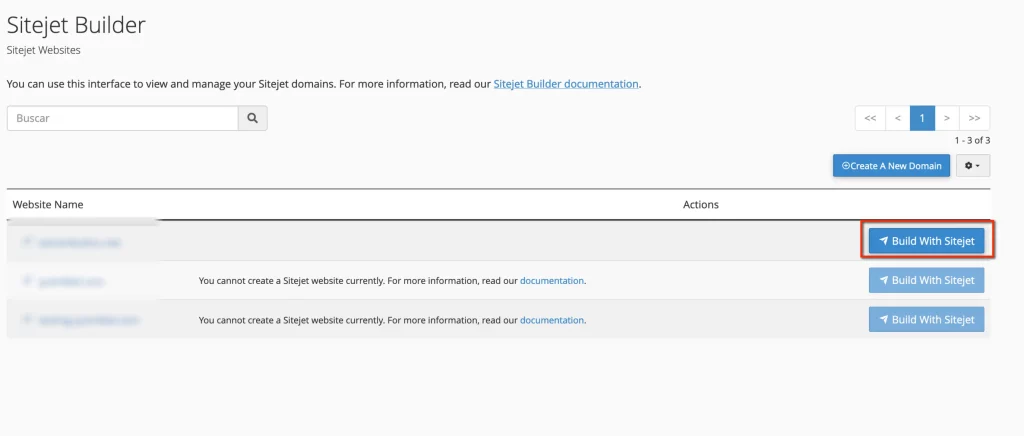Go to last page with >> button
Viewport: 1024px width, 436px height.
pos(974,118)
